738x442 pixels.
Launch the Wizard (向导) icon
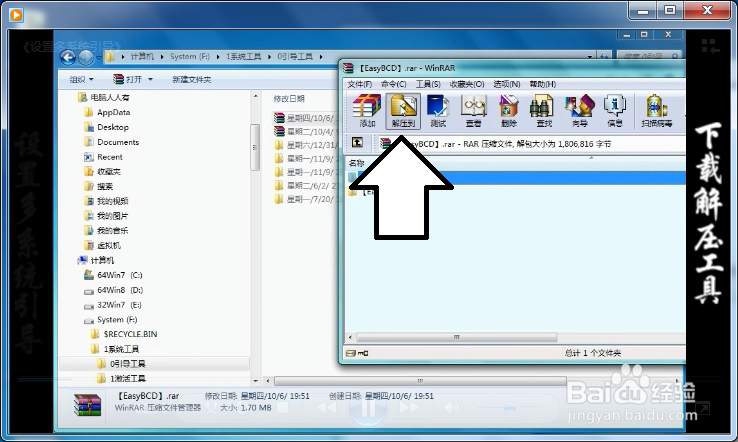pos(580,111)
